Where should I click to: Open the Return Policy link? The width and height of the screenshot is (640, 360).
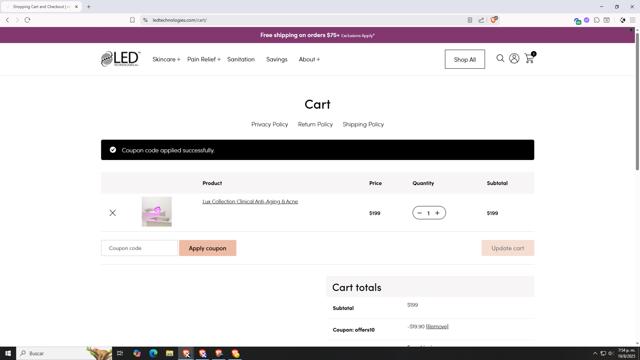coord(315,124)
